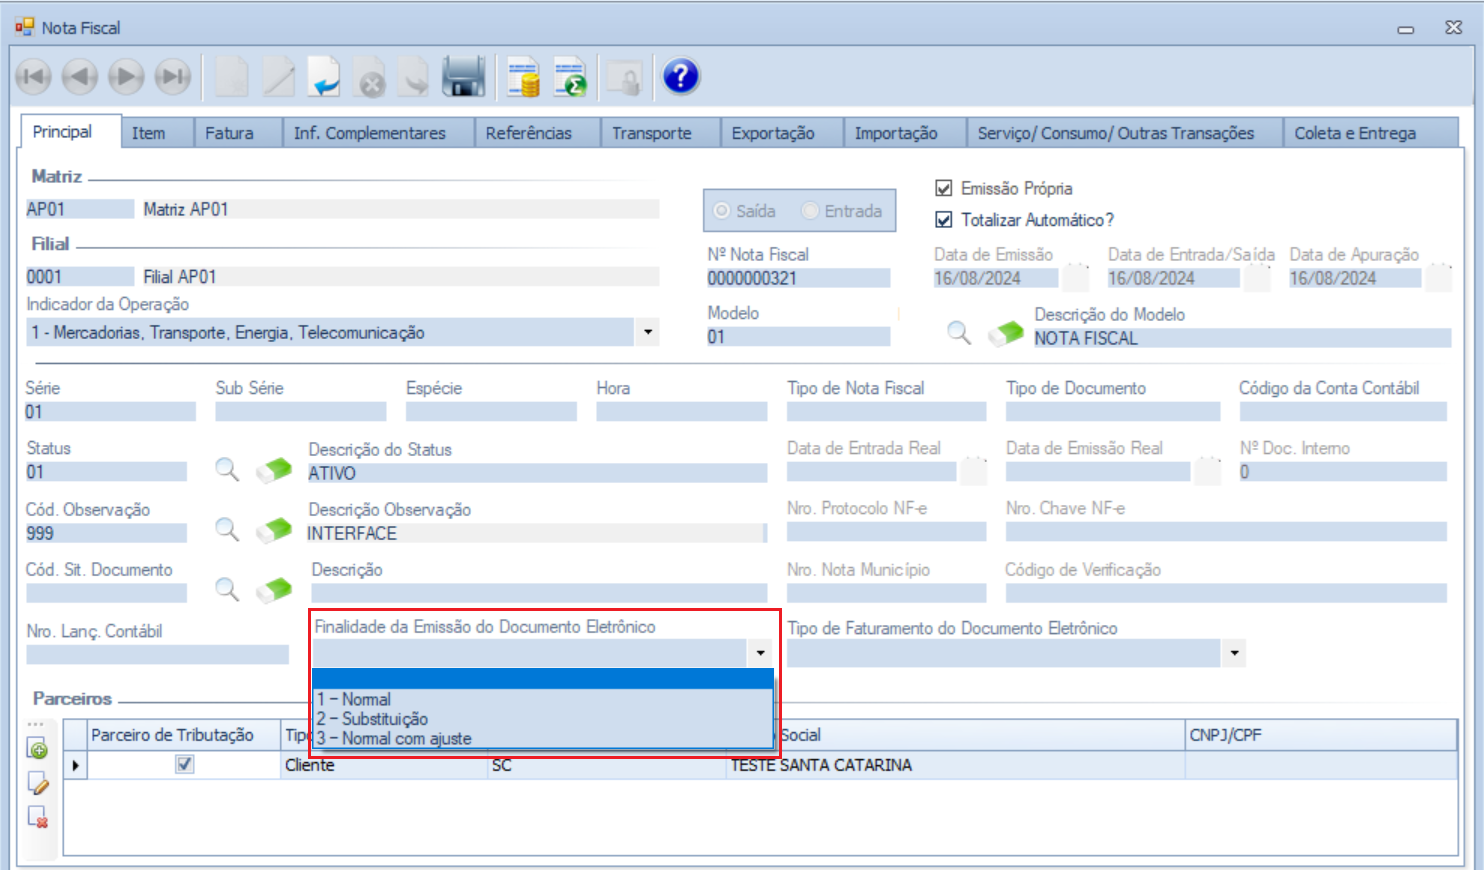
Task: Click the green sigma totals toolbar icon
Action: [571, 77]
